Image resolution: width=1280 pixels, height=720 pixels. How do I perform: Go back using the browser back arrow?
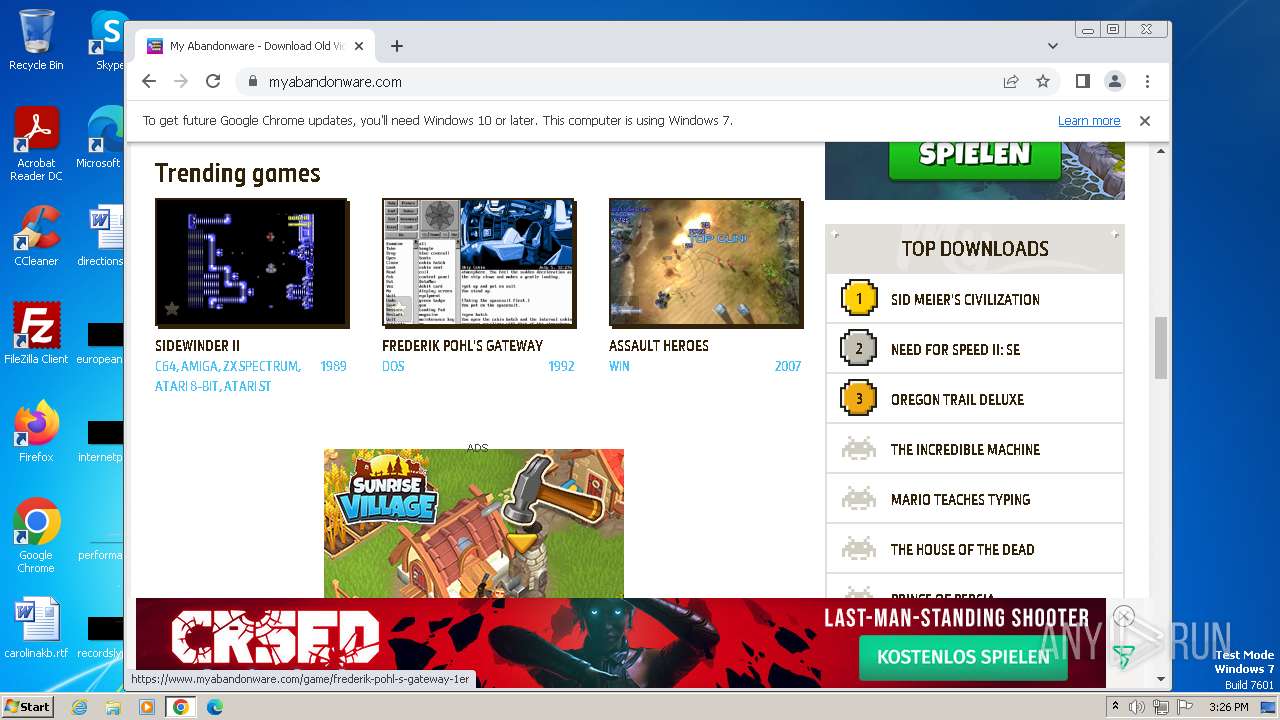(149, 81)
